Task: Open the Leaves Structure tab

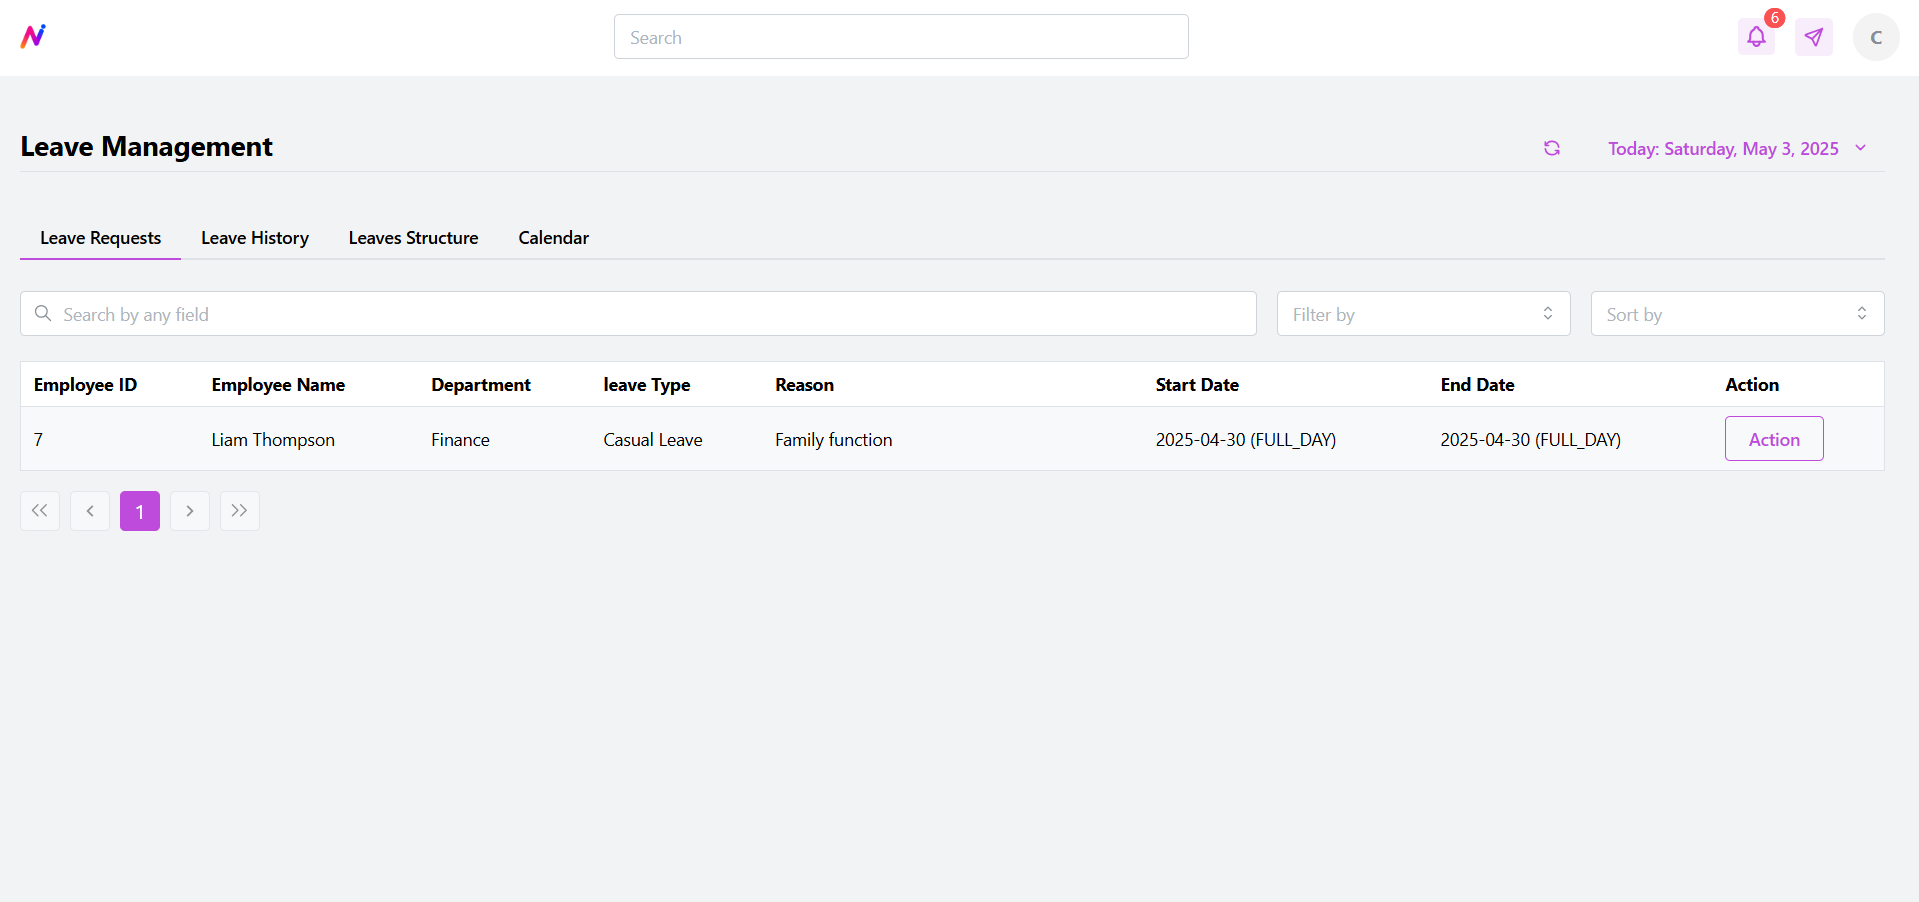Action: tap(413, 238)
